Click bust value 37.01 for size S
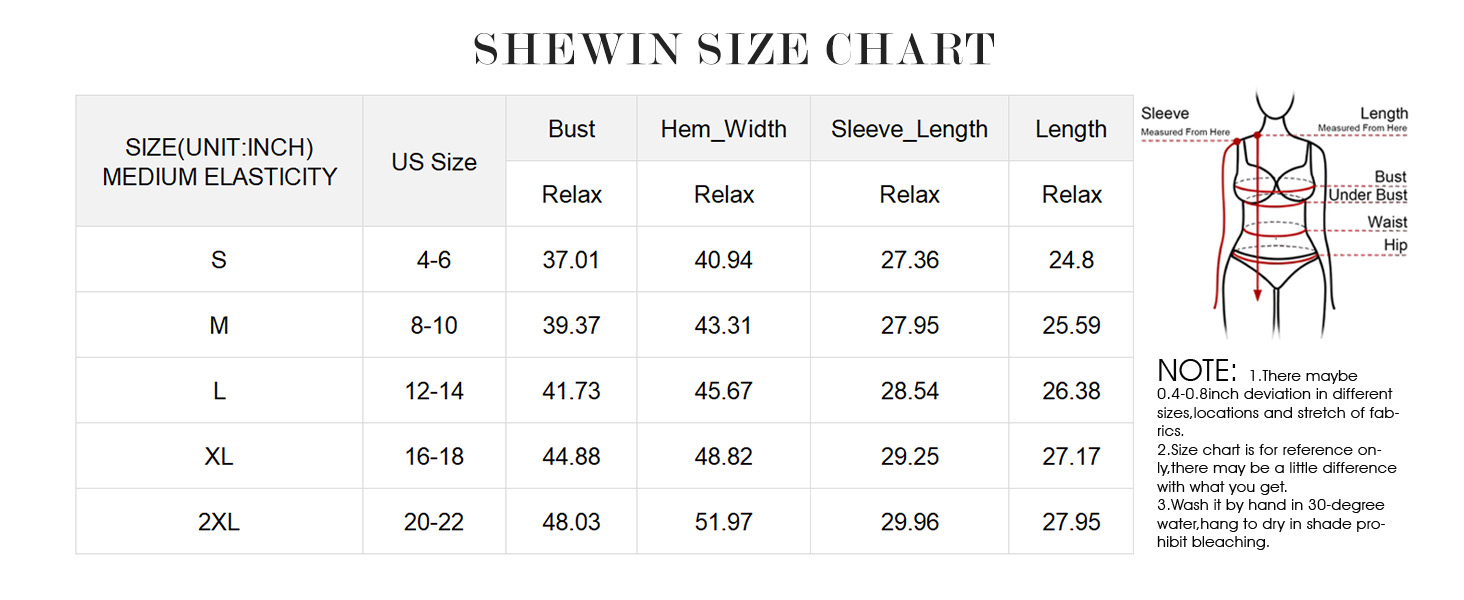This screenshot has width=1464, height=600. (571, 260)
